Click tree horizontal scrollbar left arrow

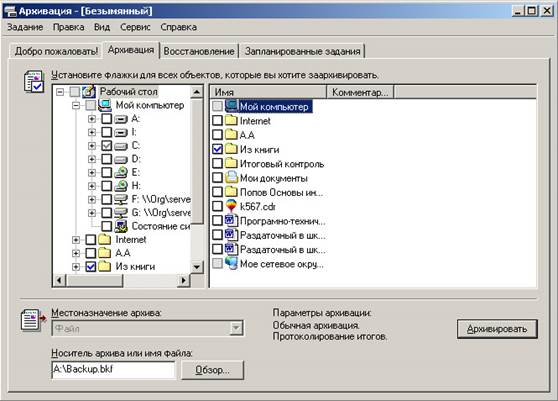point(59,280)
